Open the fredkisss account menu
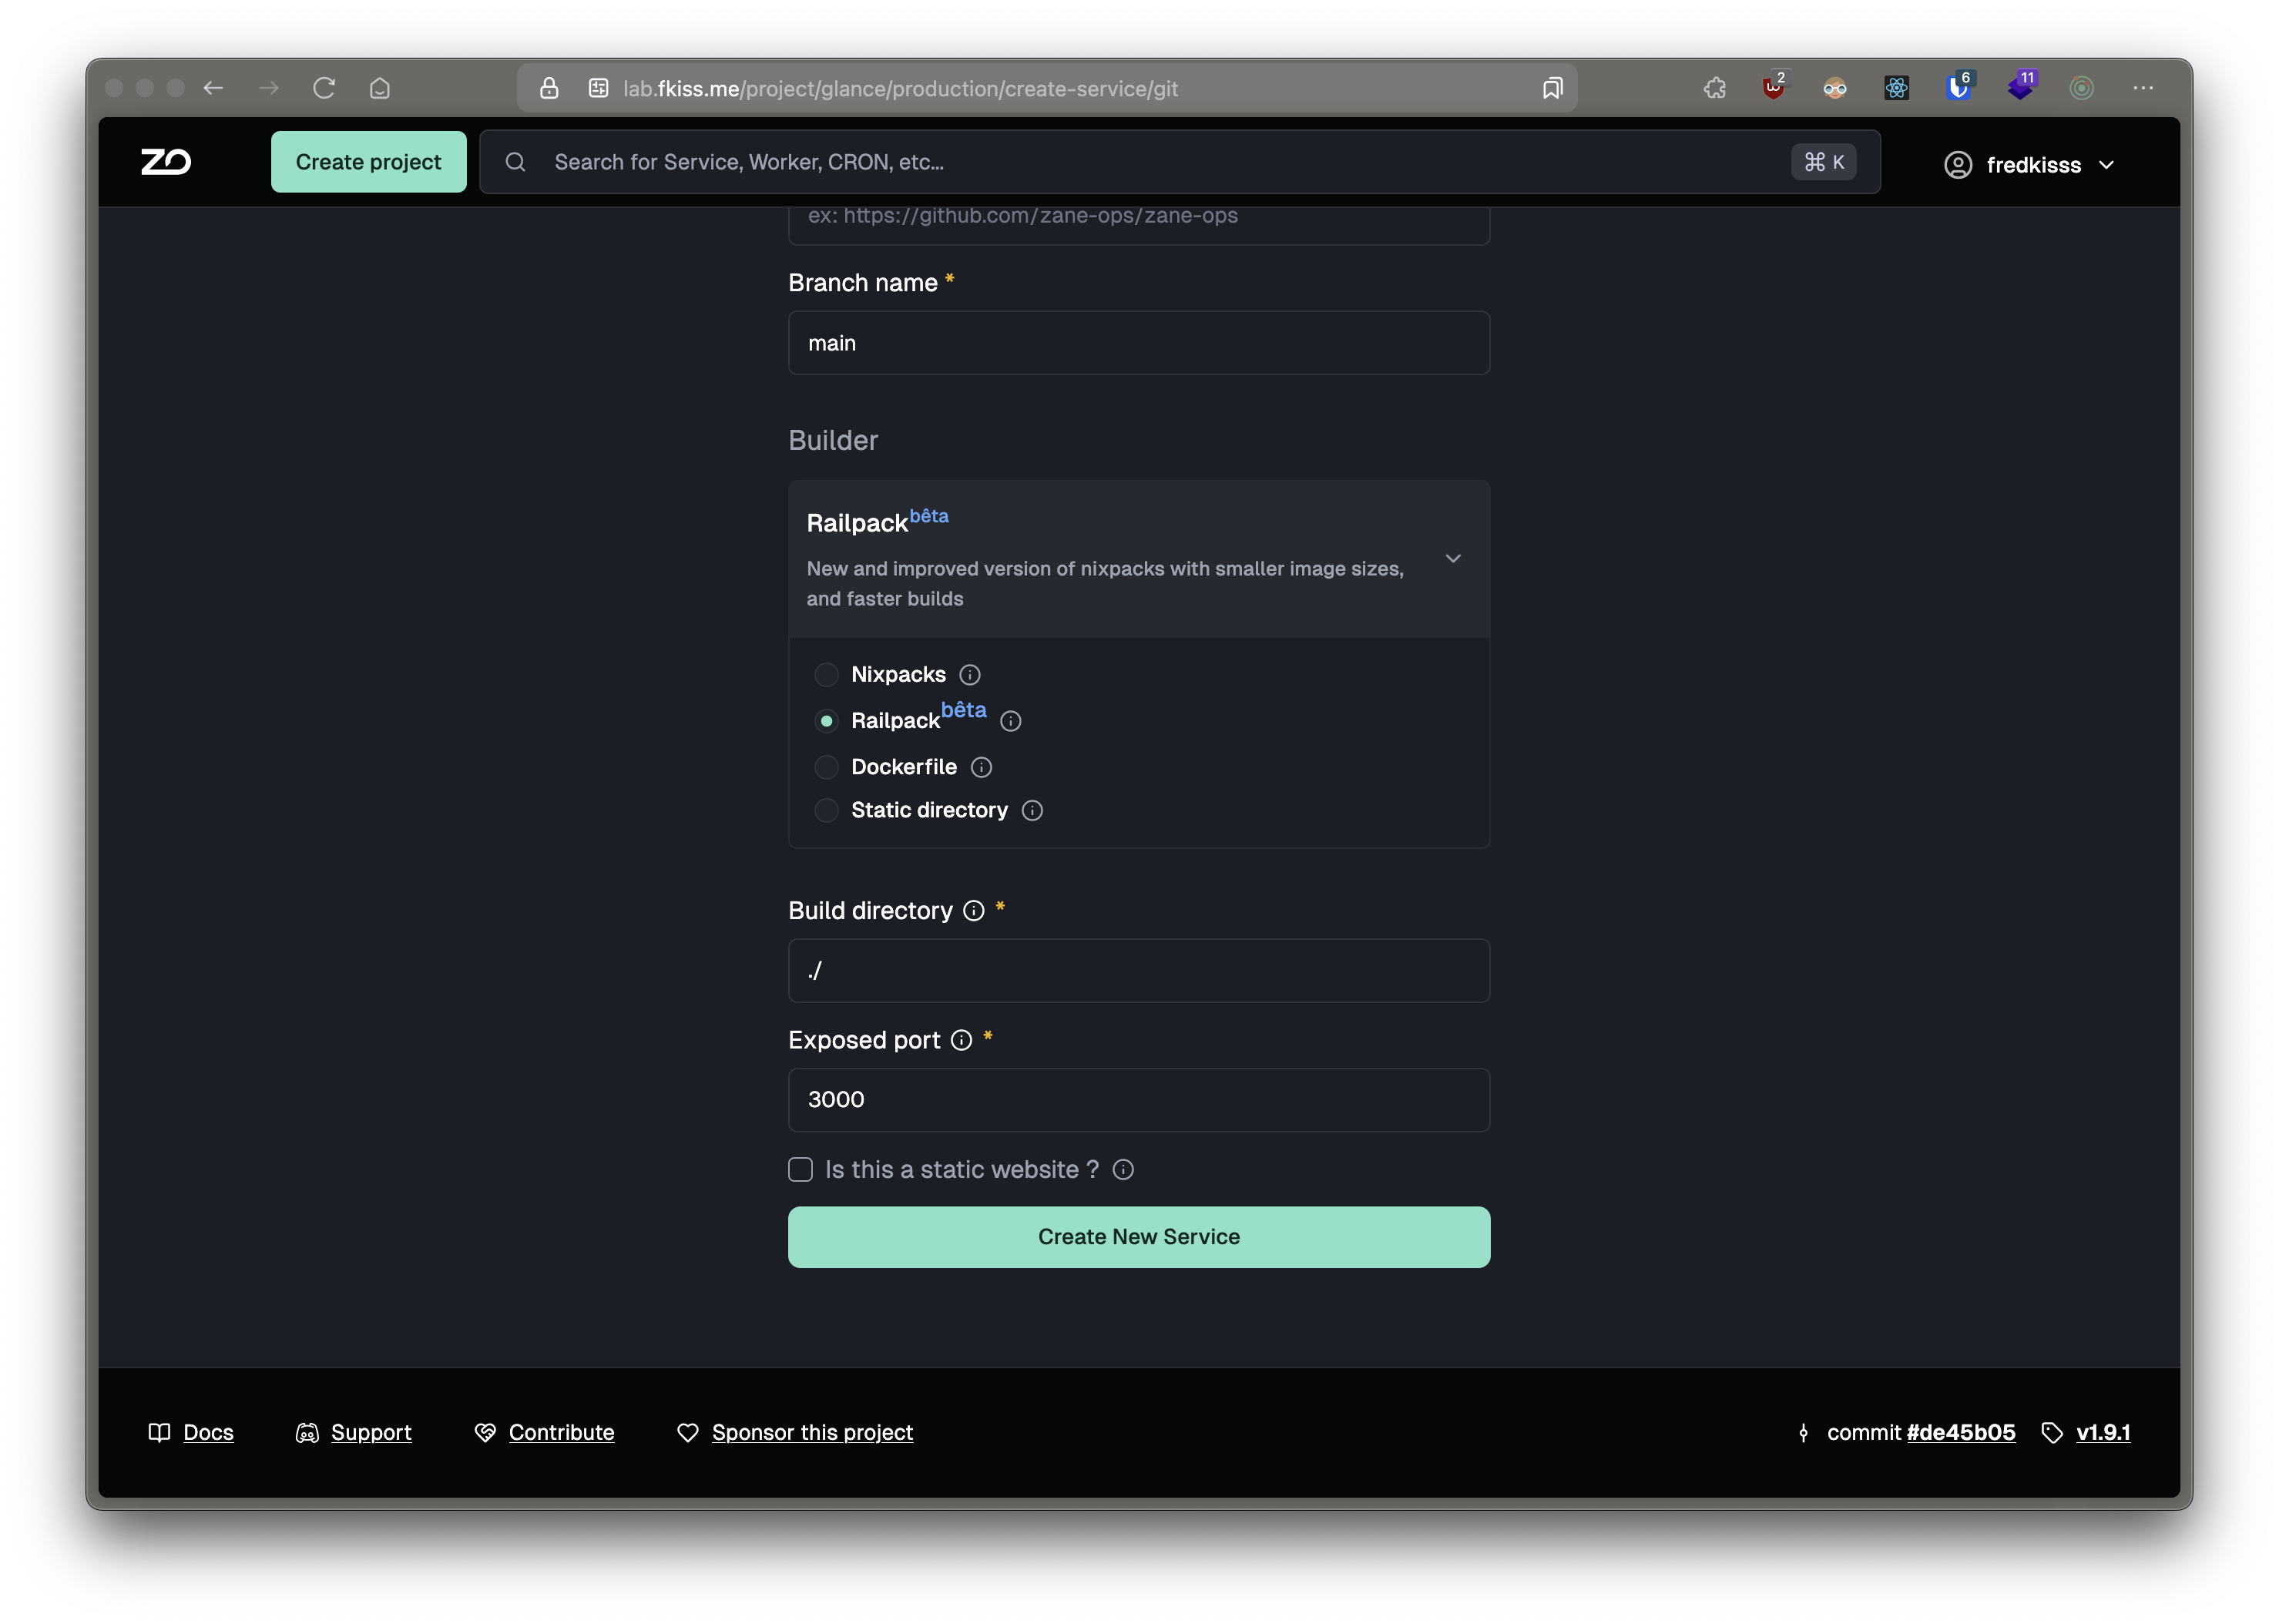This screenshot has height=1624, width=2279. pos(2030,165)
